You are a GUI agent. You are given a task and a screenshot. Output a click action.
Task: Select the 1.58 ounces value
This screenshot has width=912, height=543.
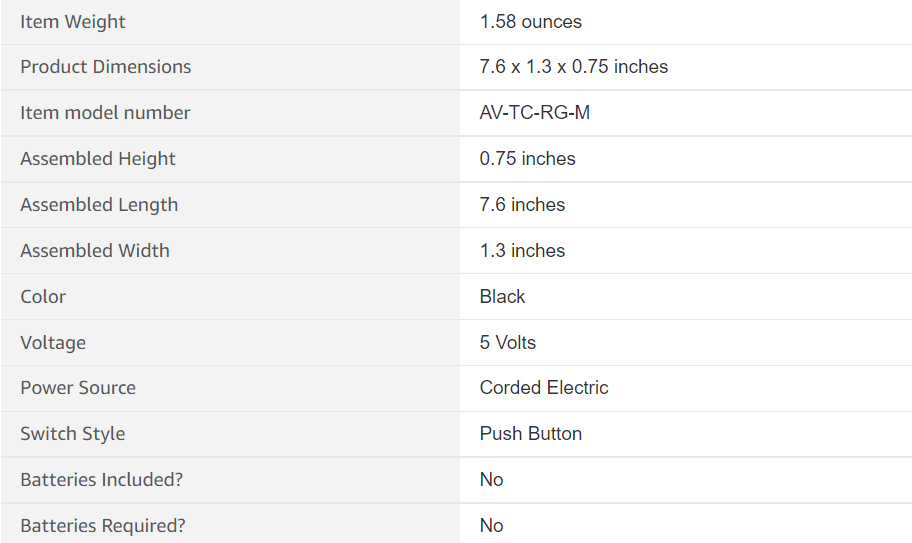coord(530,22)
